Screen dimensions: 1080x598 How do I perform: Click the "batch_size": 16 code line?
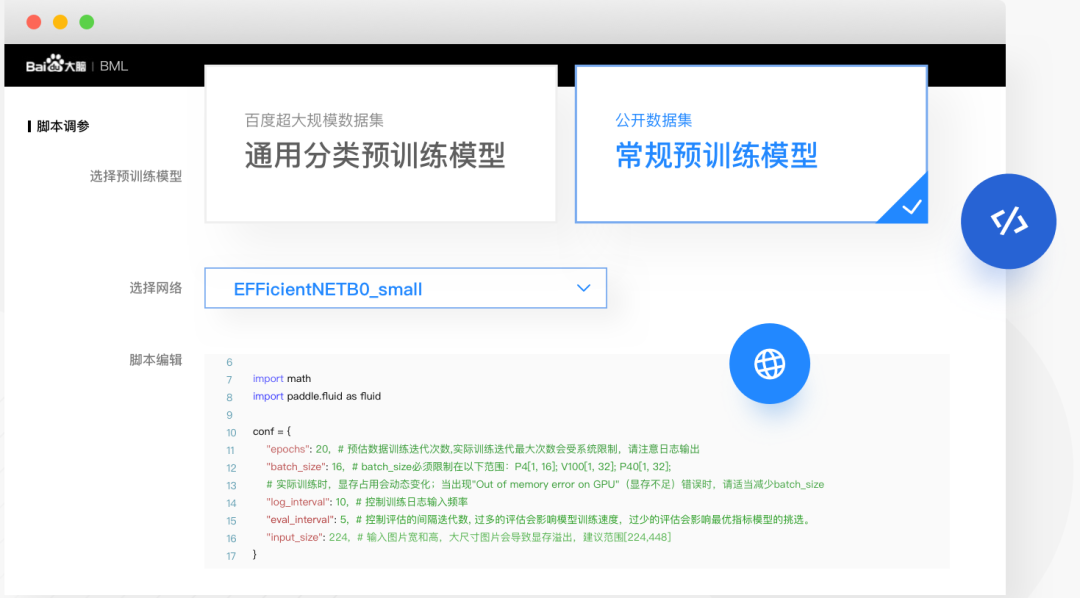(468, 466)
